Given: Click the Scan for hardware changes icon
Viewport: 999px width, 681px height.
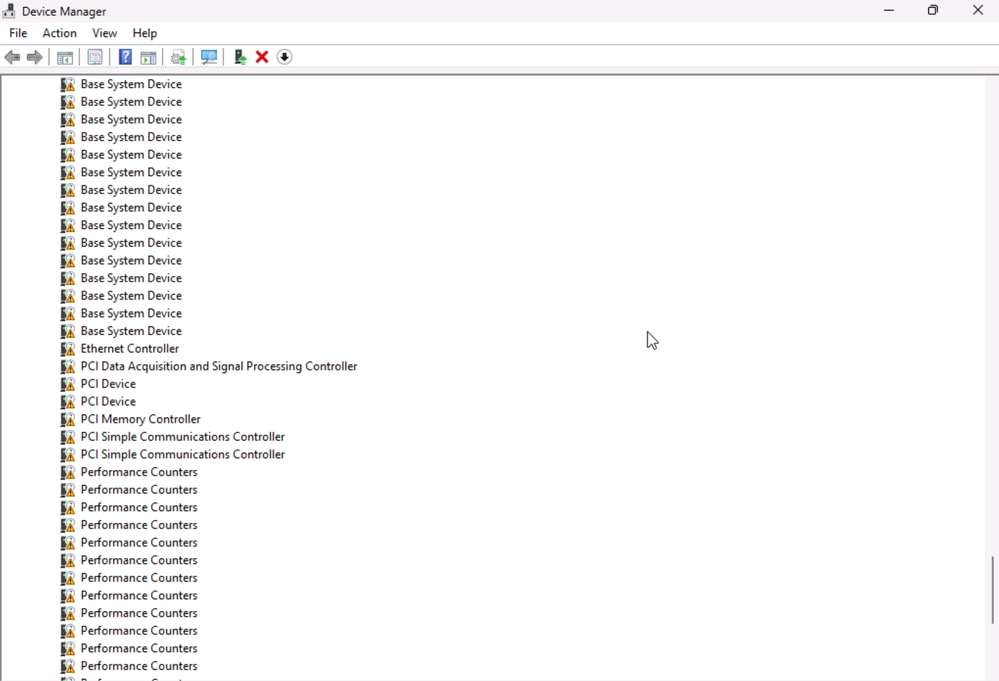Looking at the screenshot, I should [x=209, y=57].
